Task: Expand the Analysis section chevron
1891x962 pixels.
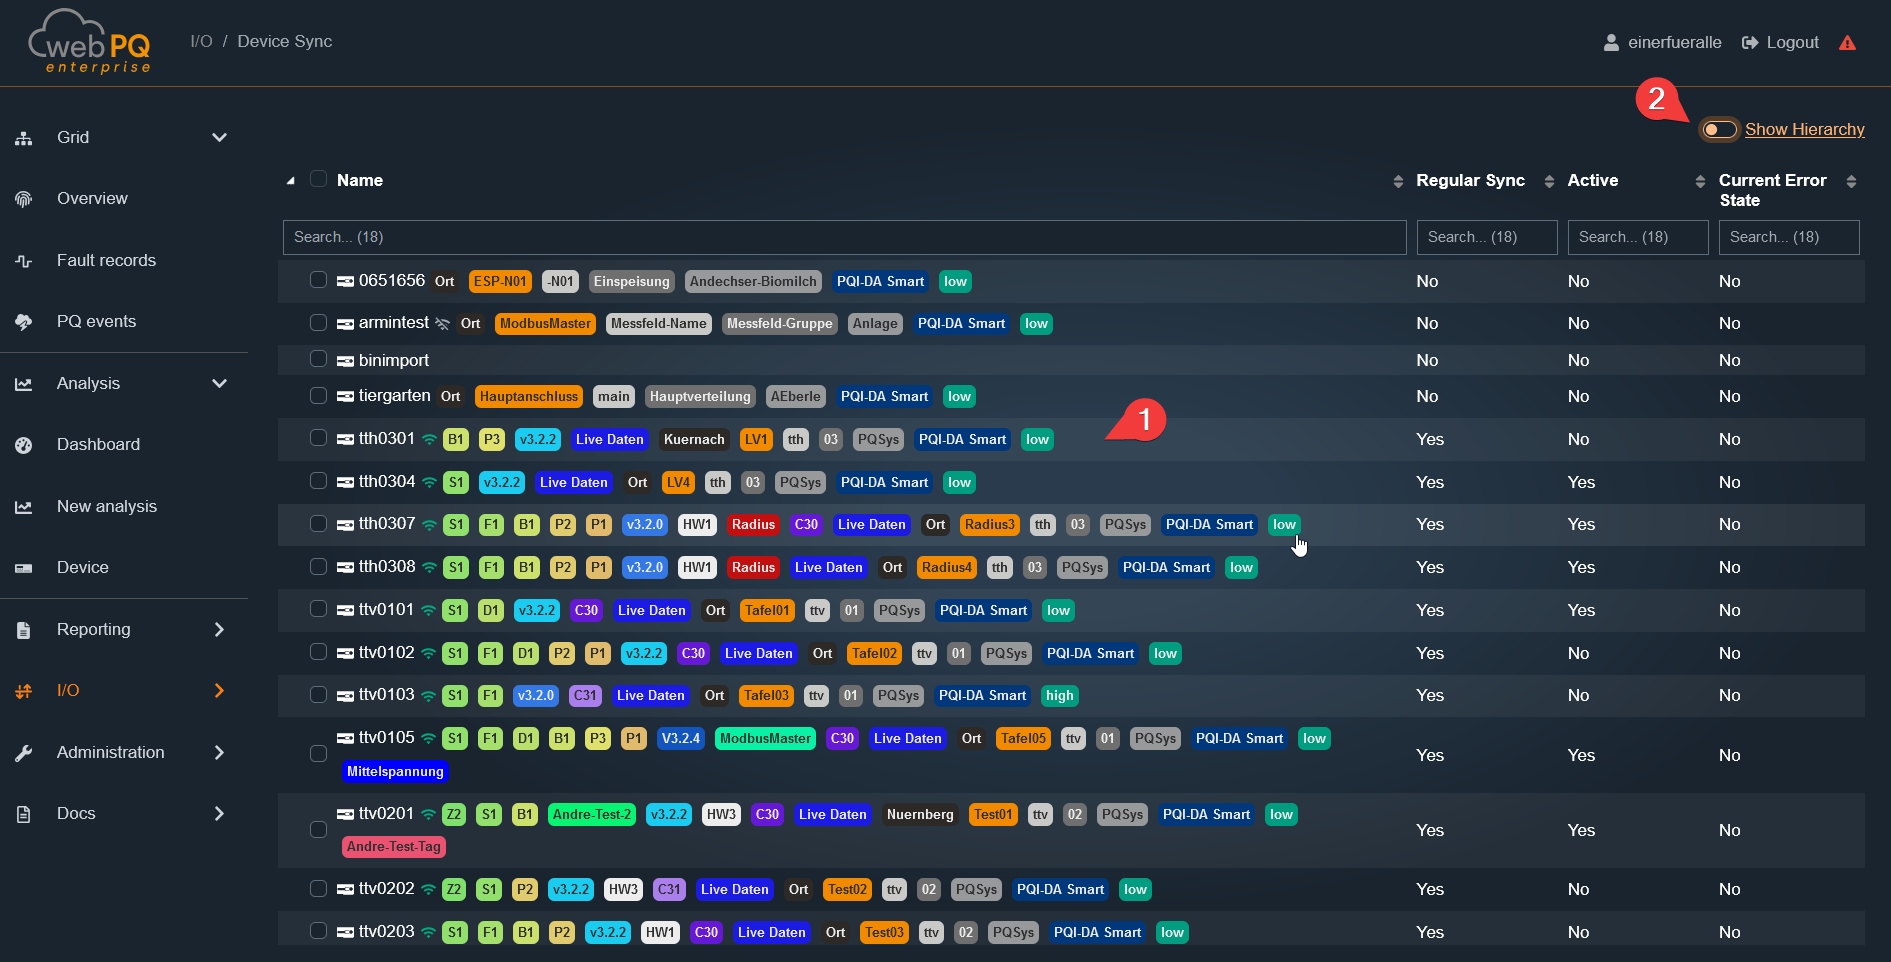Action: [x=219, y=384]
